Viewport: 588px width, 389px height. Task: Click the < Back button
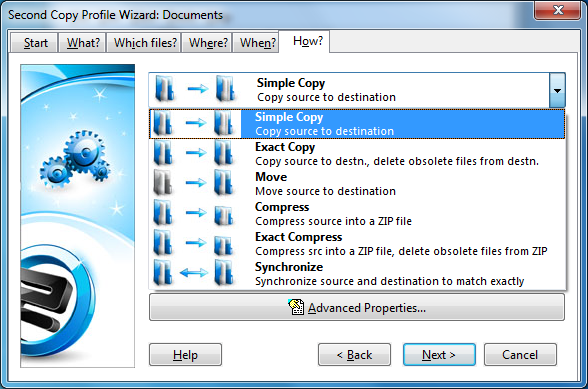click(x=354, y=354)
